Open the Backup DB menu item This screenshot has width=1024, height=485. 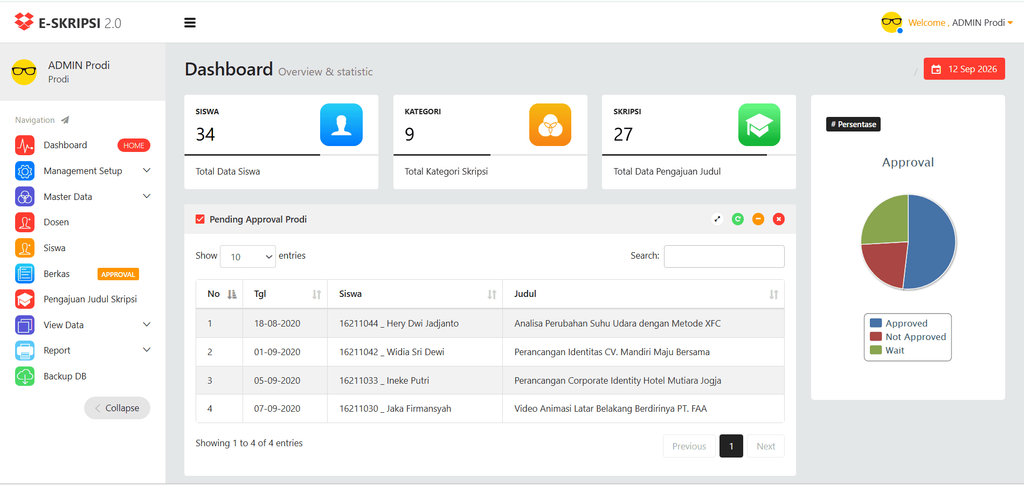pyautogui.click(x=65, y=377)
